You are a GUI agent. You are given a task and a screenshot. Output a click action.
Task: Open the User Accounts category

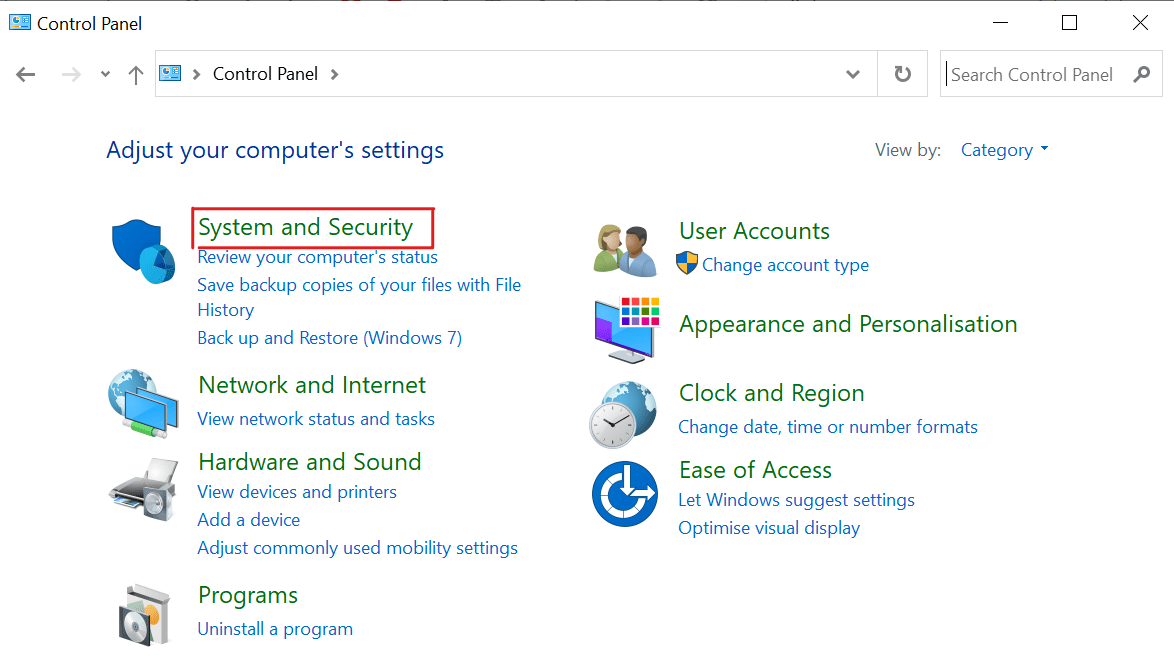pos(754,231)
